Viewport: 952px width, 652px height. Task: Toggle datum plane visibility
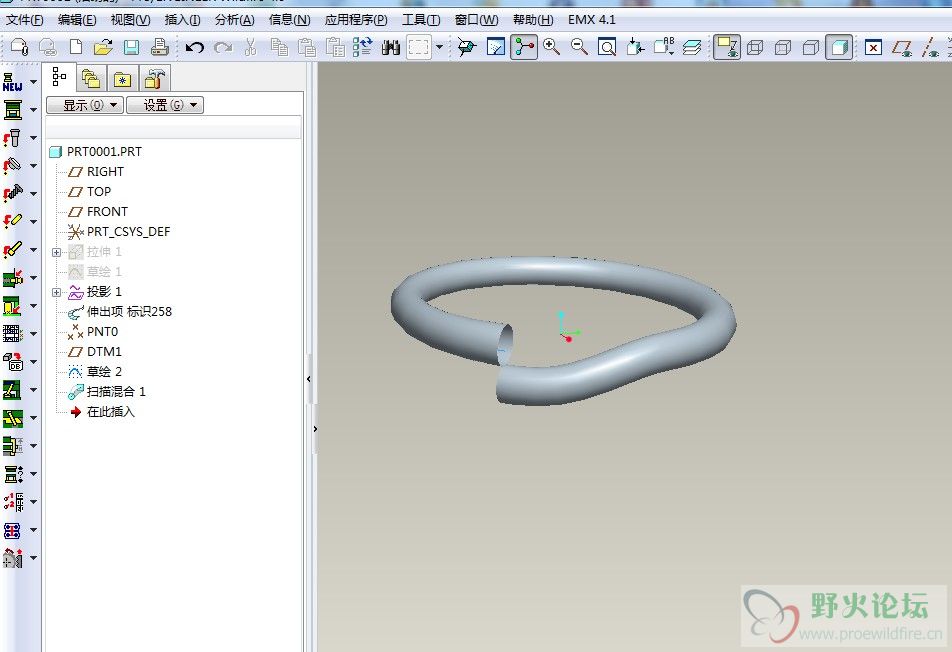click(x=902, y=47)
